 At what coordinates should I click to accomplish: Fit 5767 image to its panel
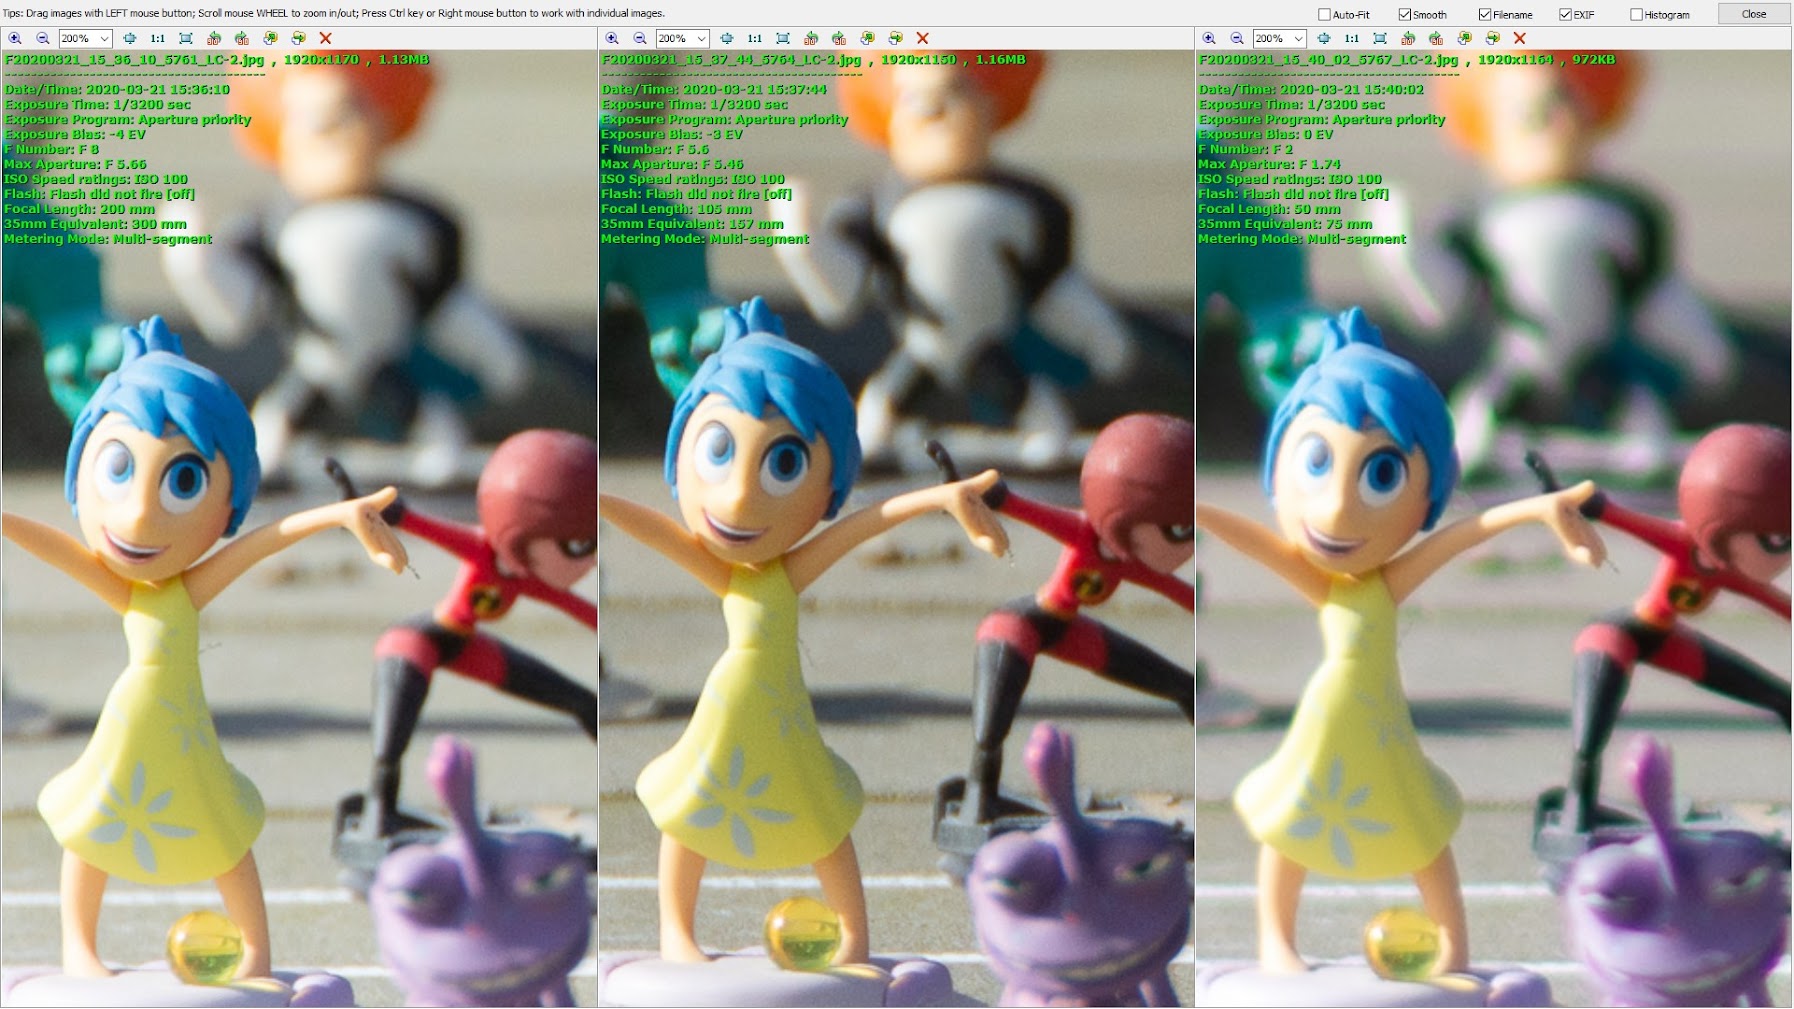1380,38
